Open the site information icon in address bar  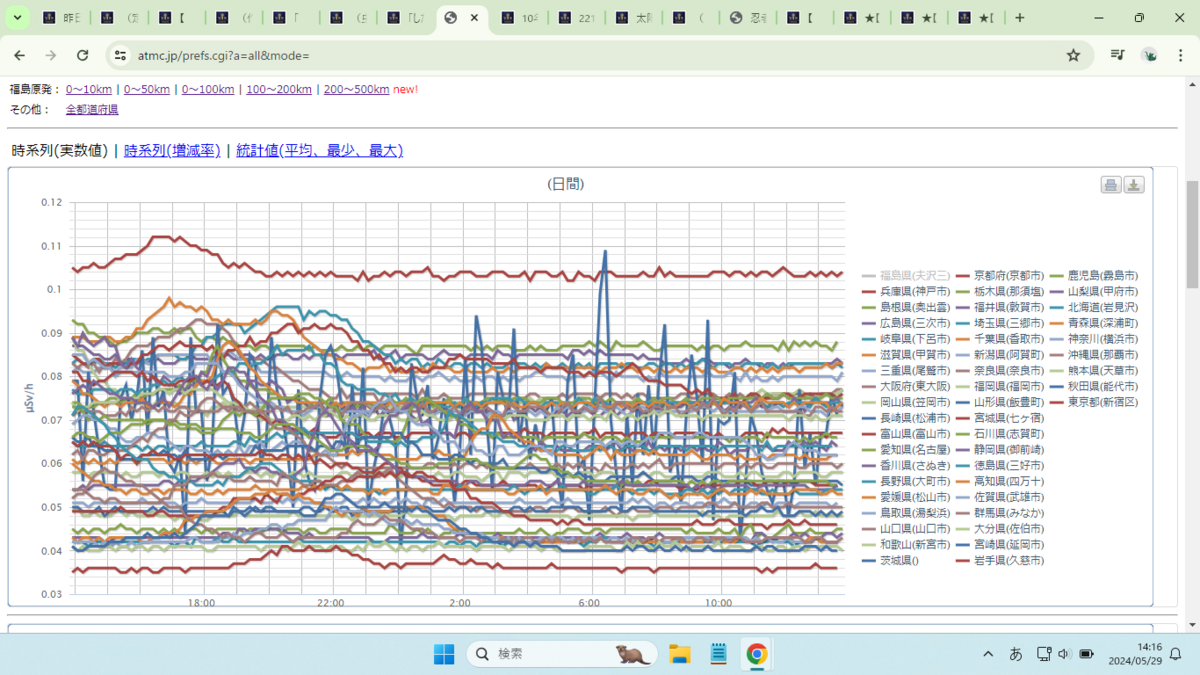(120, 56)
